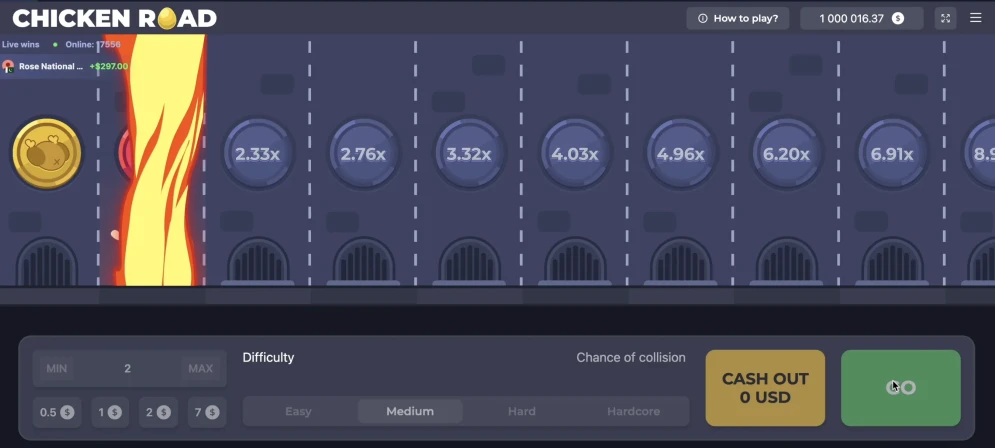This screenshot has width=995, height=448.
Task: Click the dollar icon beside balance
Action: [898, 18]
